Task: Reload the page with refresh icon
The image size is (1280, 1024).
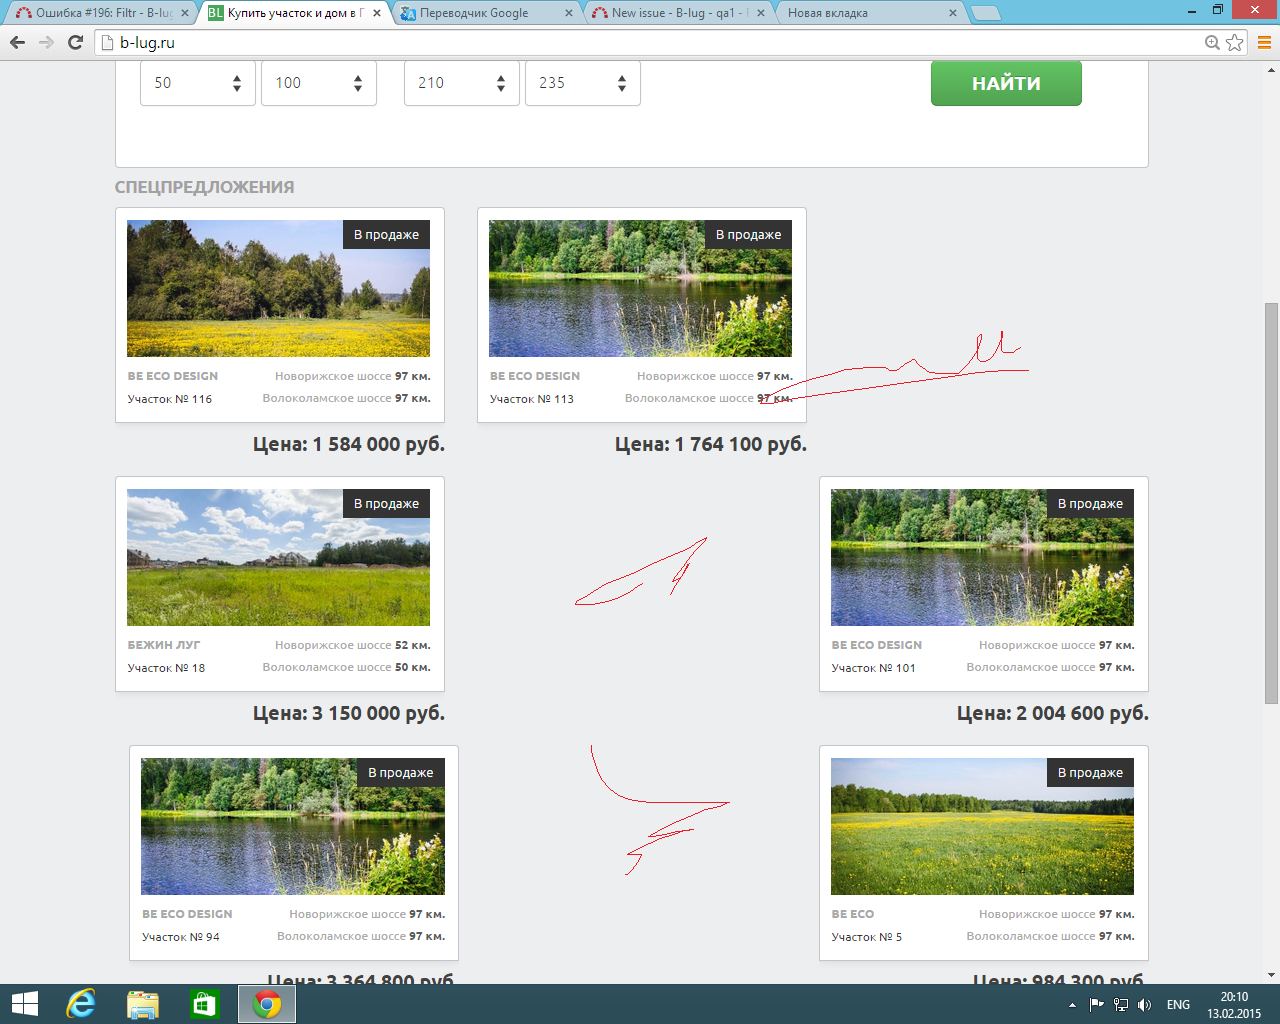Action: tap(75, 42)
